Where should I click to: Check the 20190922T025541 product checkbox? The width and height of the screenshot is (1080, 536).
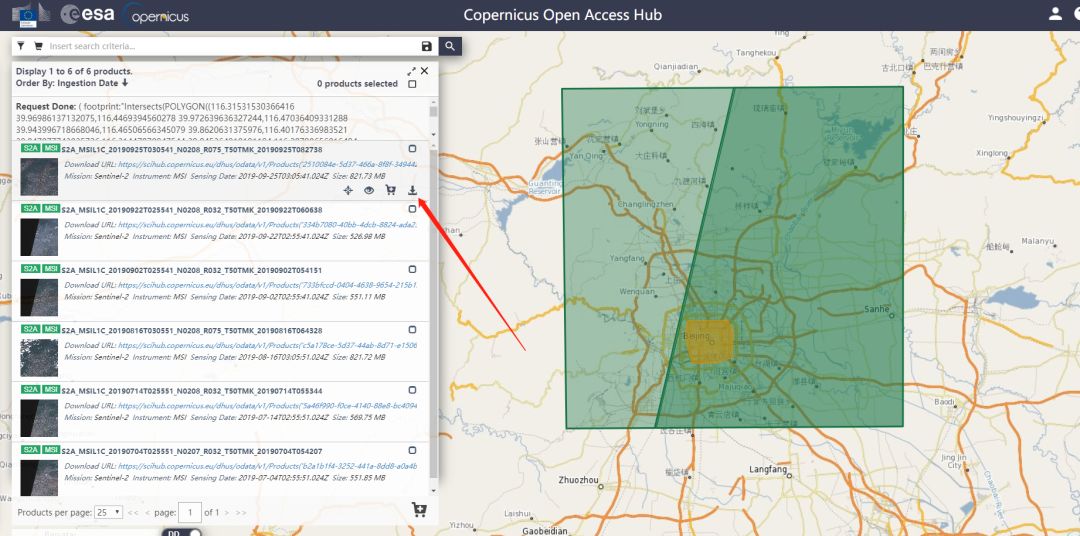(412, 209)
